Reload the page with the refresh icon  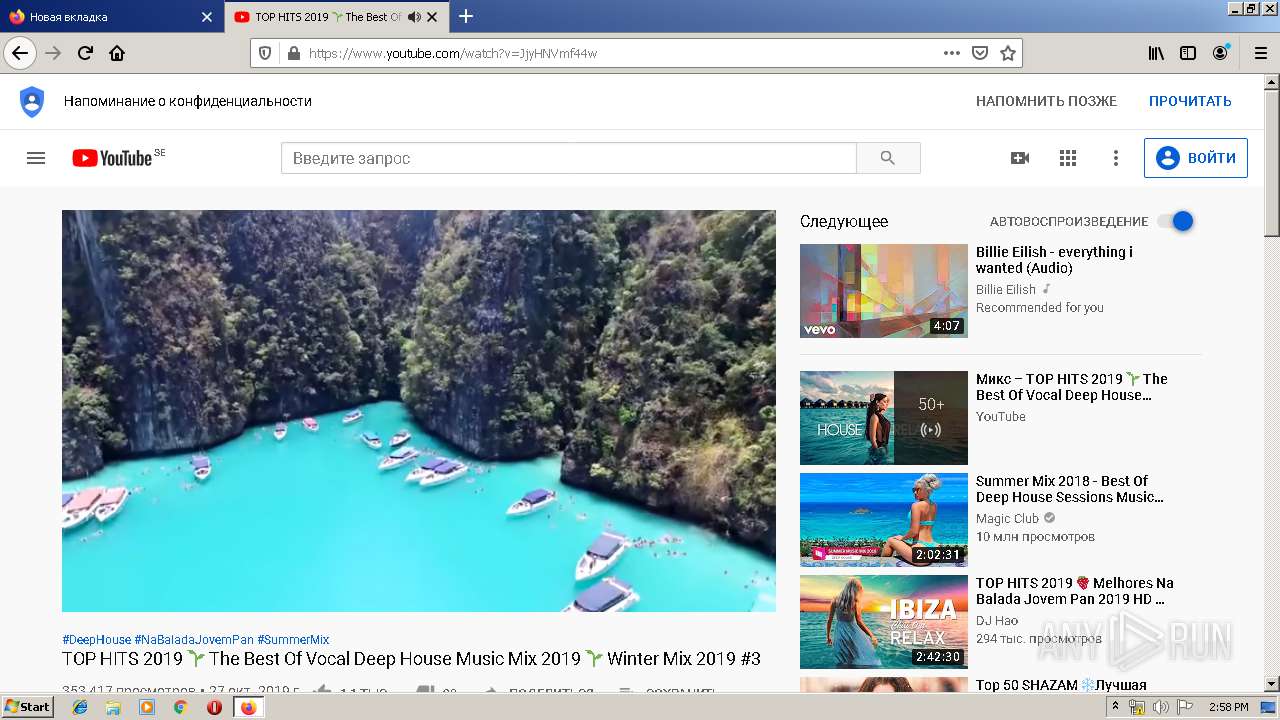[85, 53]
